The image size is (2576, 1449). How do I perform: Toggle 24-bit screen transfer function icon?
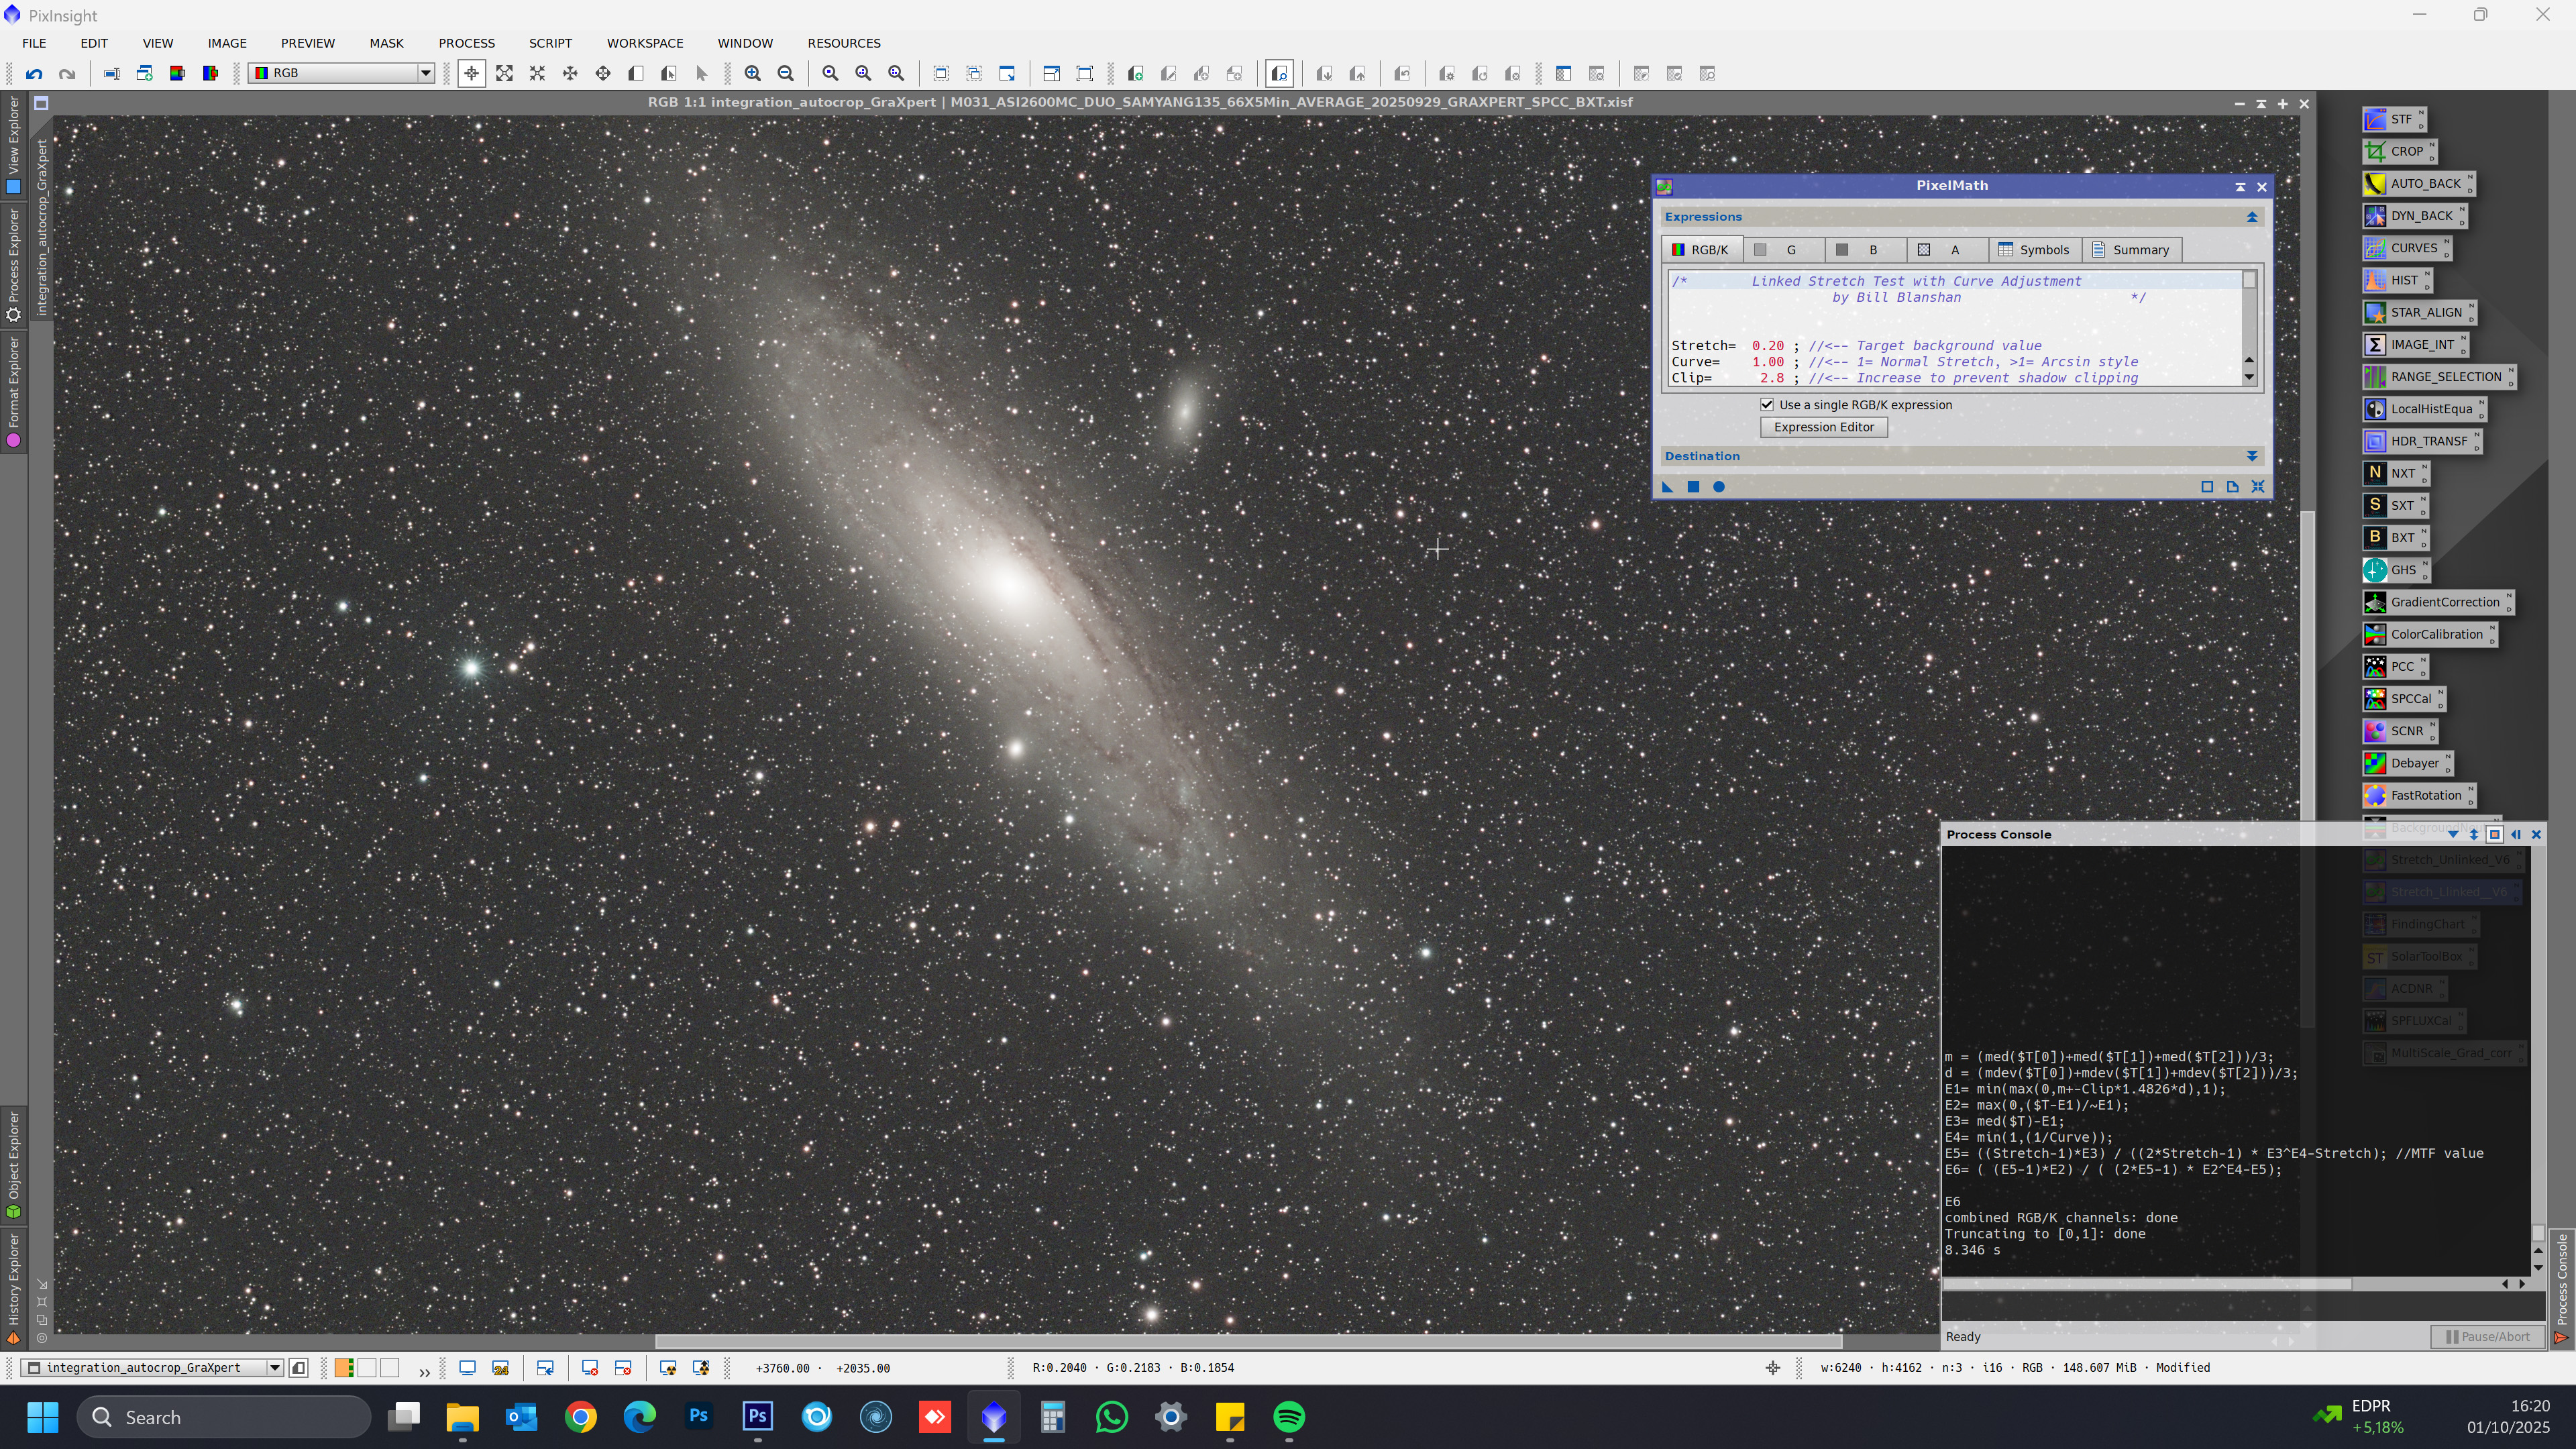tap(501, 1368)
